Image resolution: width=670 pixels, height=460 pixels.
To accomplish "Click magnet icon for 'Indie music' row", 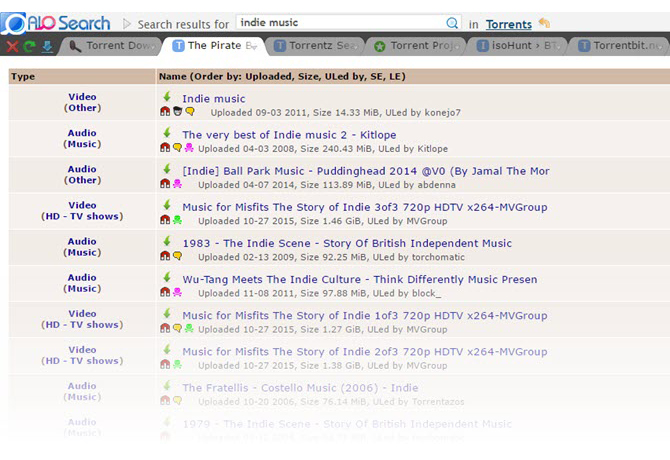I will [x=165, y=111].
